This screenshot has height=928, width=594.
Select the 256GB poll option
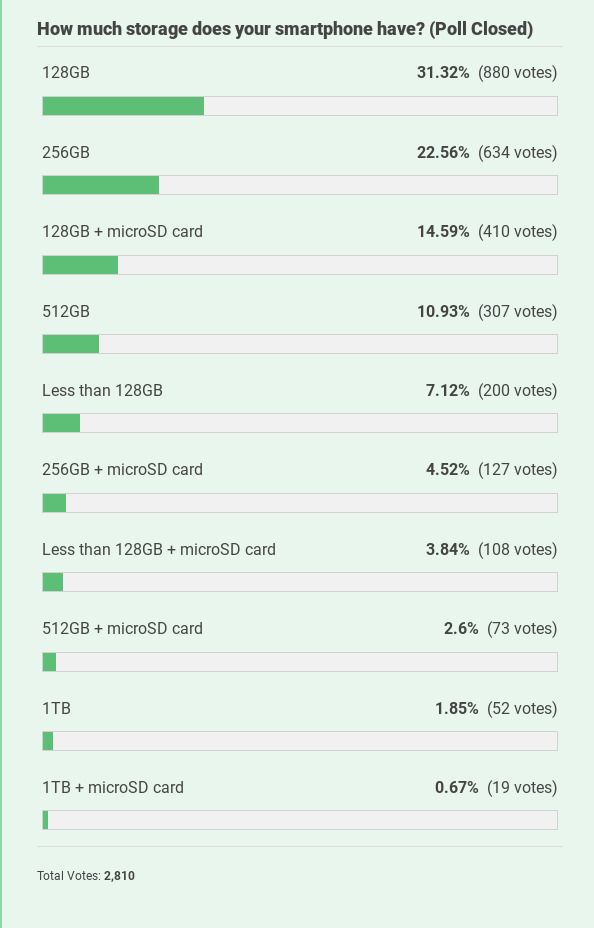pos(66,152)
